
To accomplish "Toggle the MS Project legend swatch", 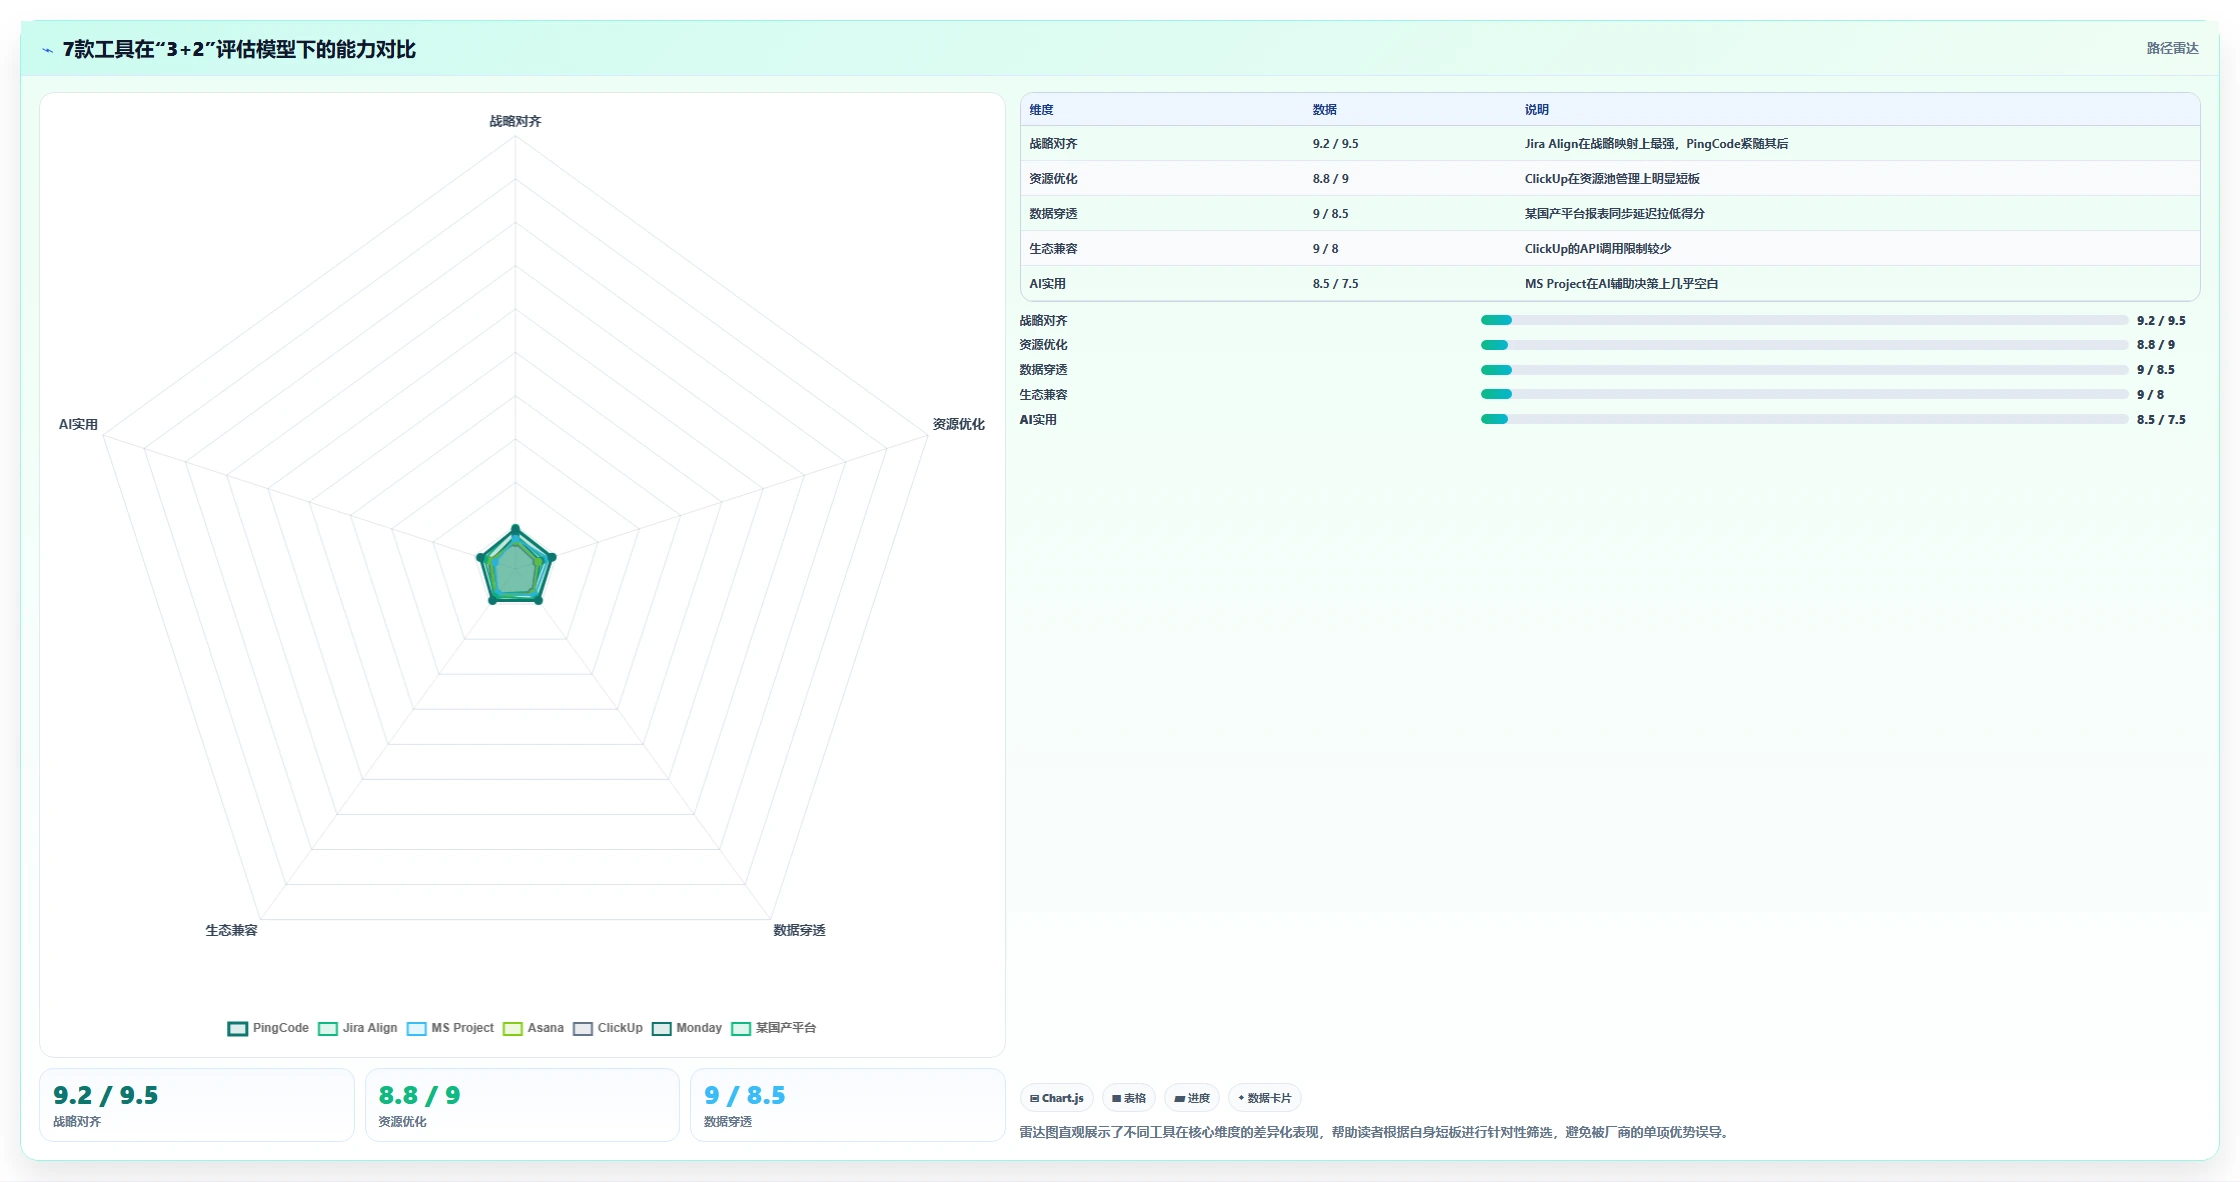I will 416,1028.
